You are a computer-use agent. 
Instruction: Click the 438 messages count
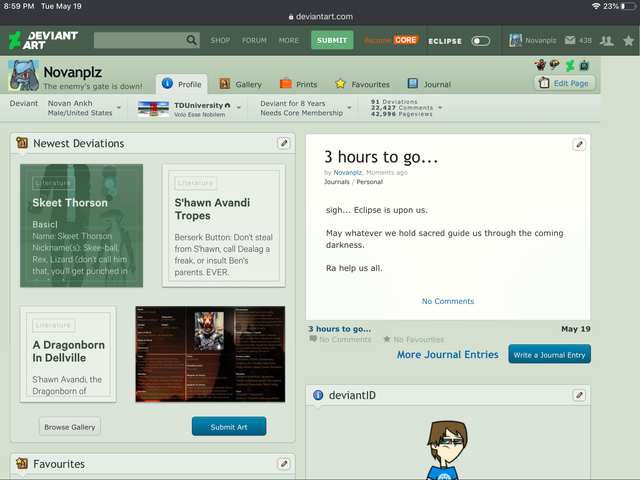tap(585, 40)
